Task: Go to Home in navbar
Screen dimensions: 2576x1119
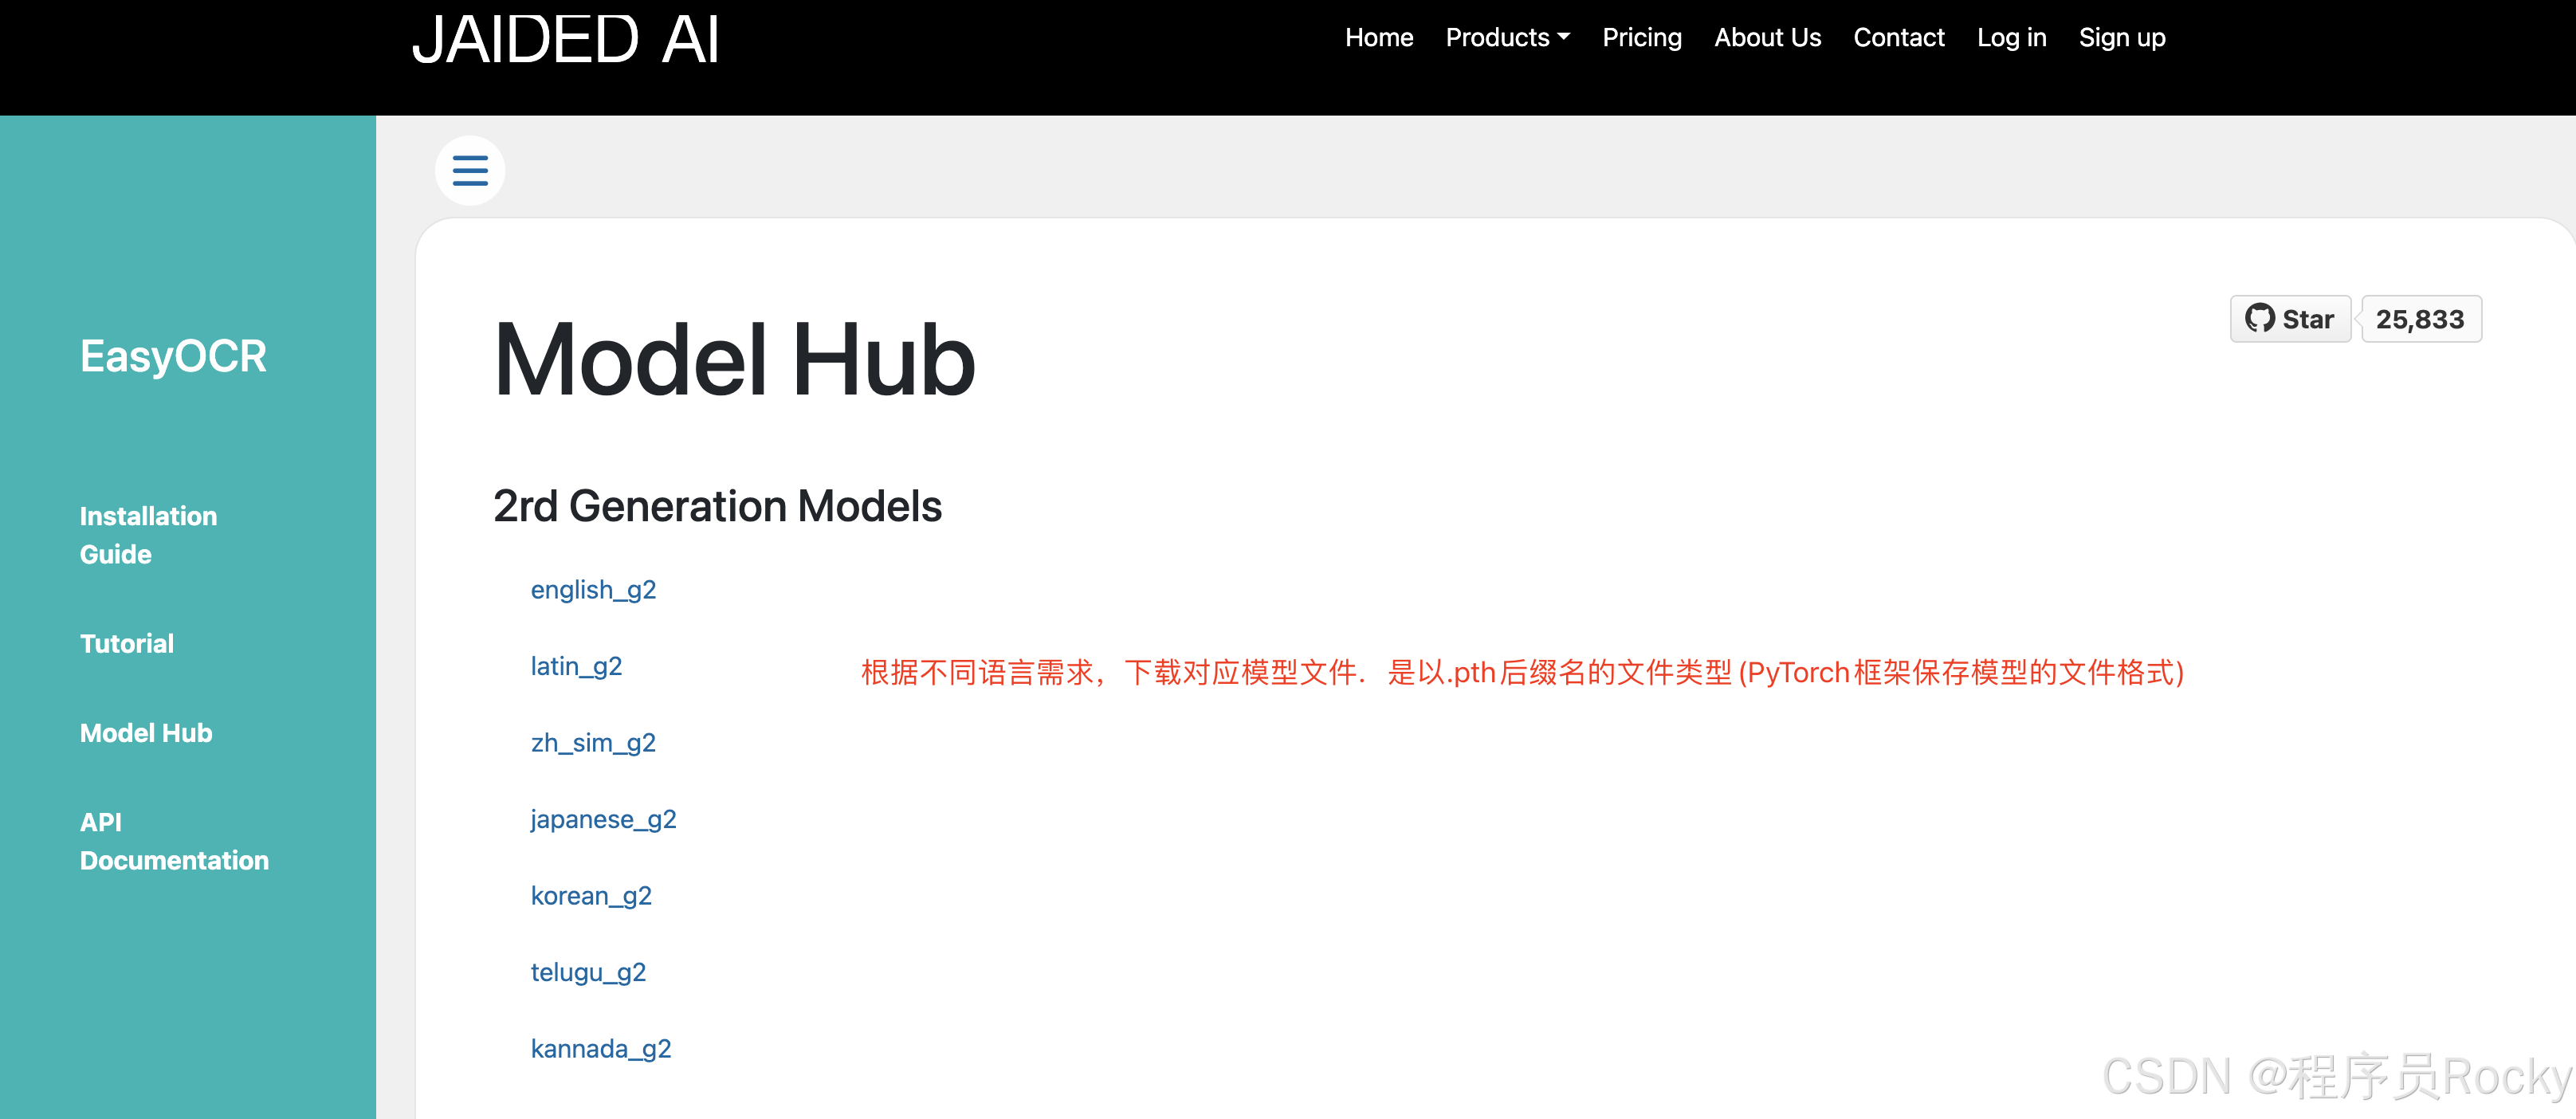Action: (x=1378, y=38)
